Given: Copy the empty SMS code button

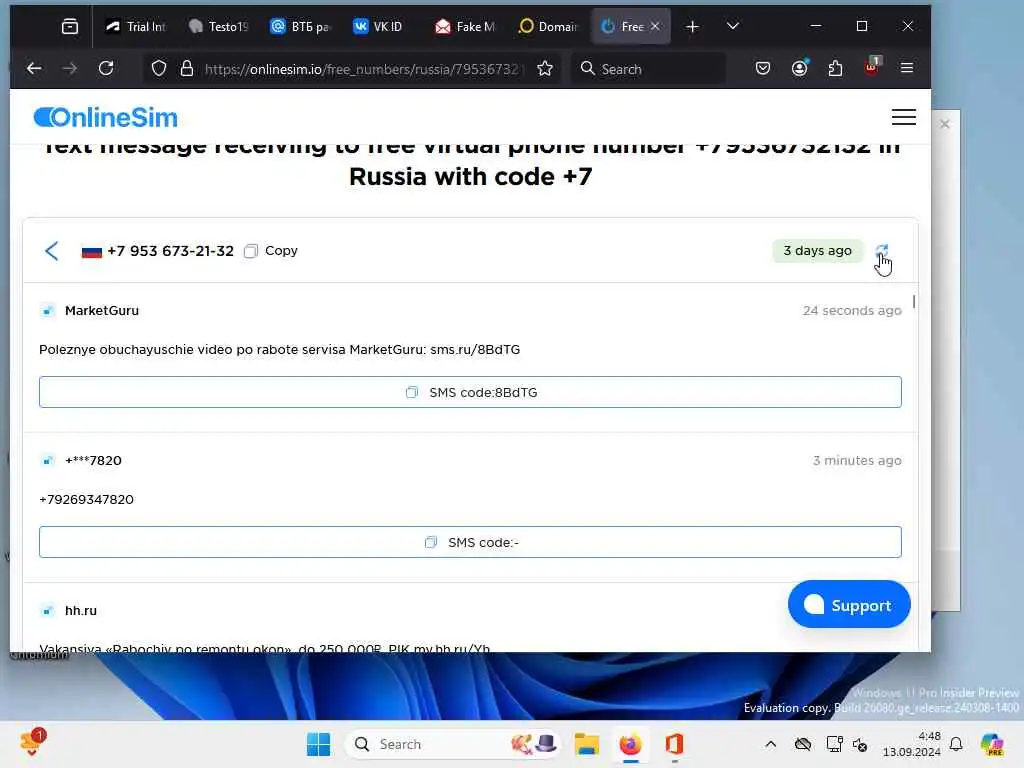Looking at the screenshot, I should (470, 542).
